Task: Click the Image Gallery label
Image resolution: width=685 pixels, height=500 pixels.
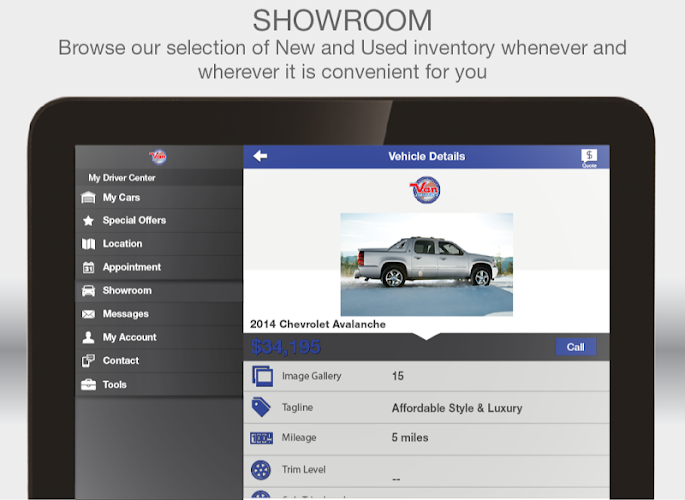Action: (x=311, y=376)
